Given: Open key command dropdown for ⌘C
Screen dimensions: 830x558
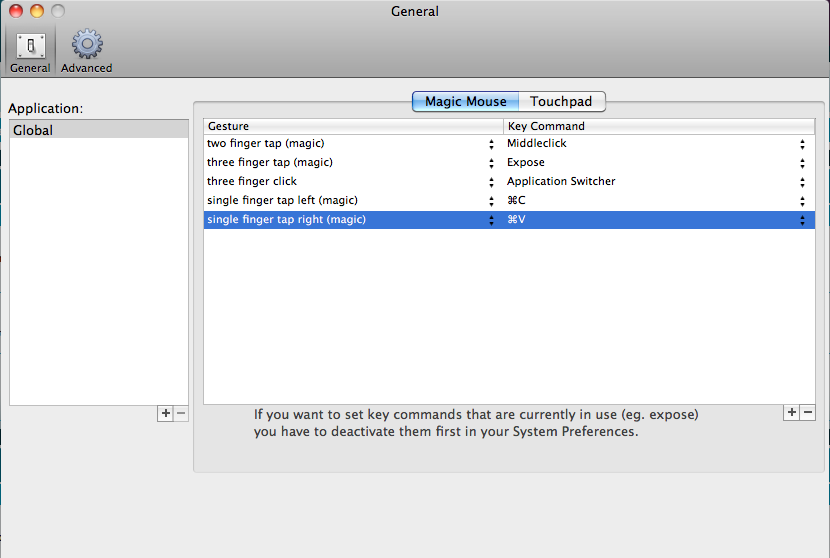Looking at the screenshot, I should pyautogui.click(x=802, y=201).
